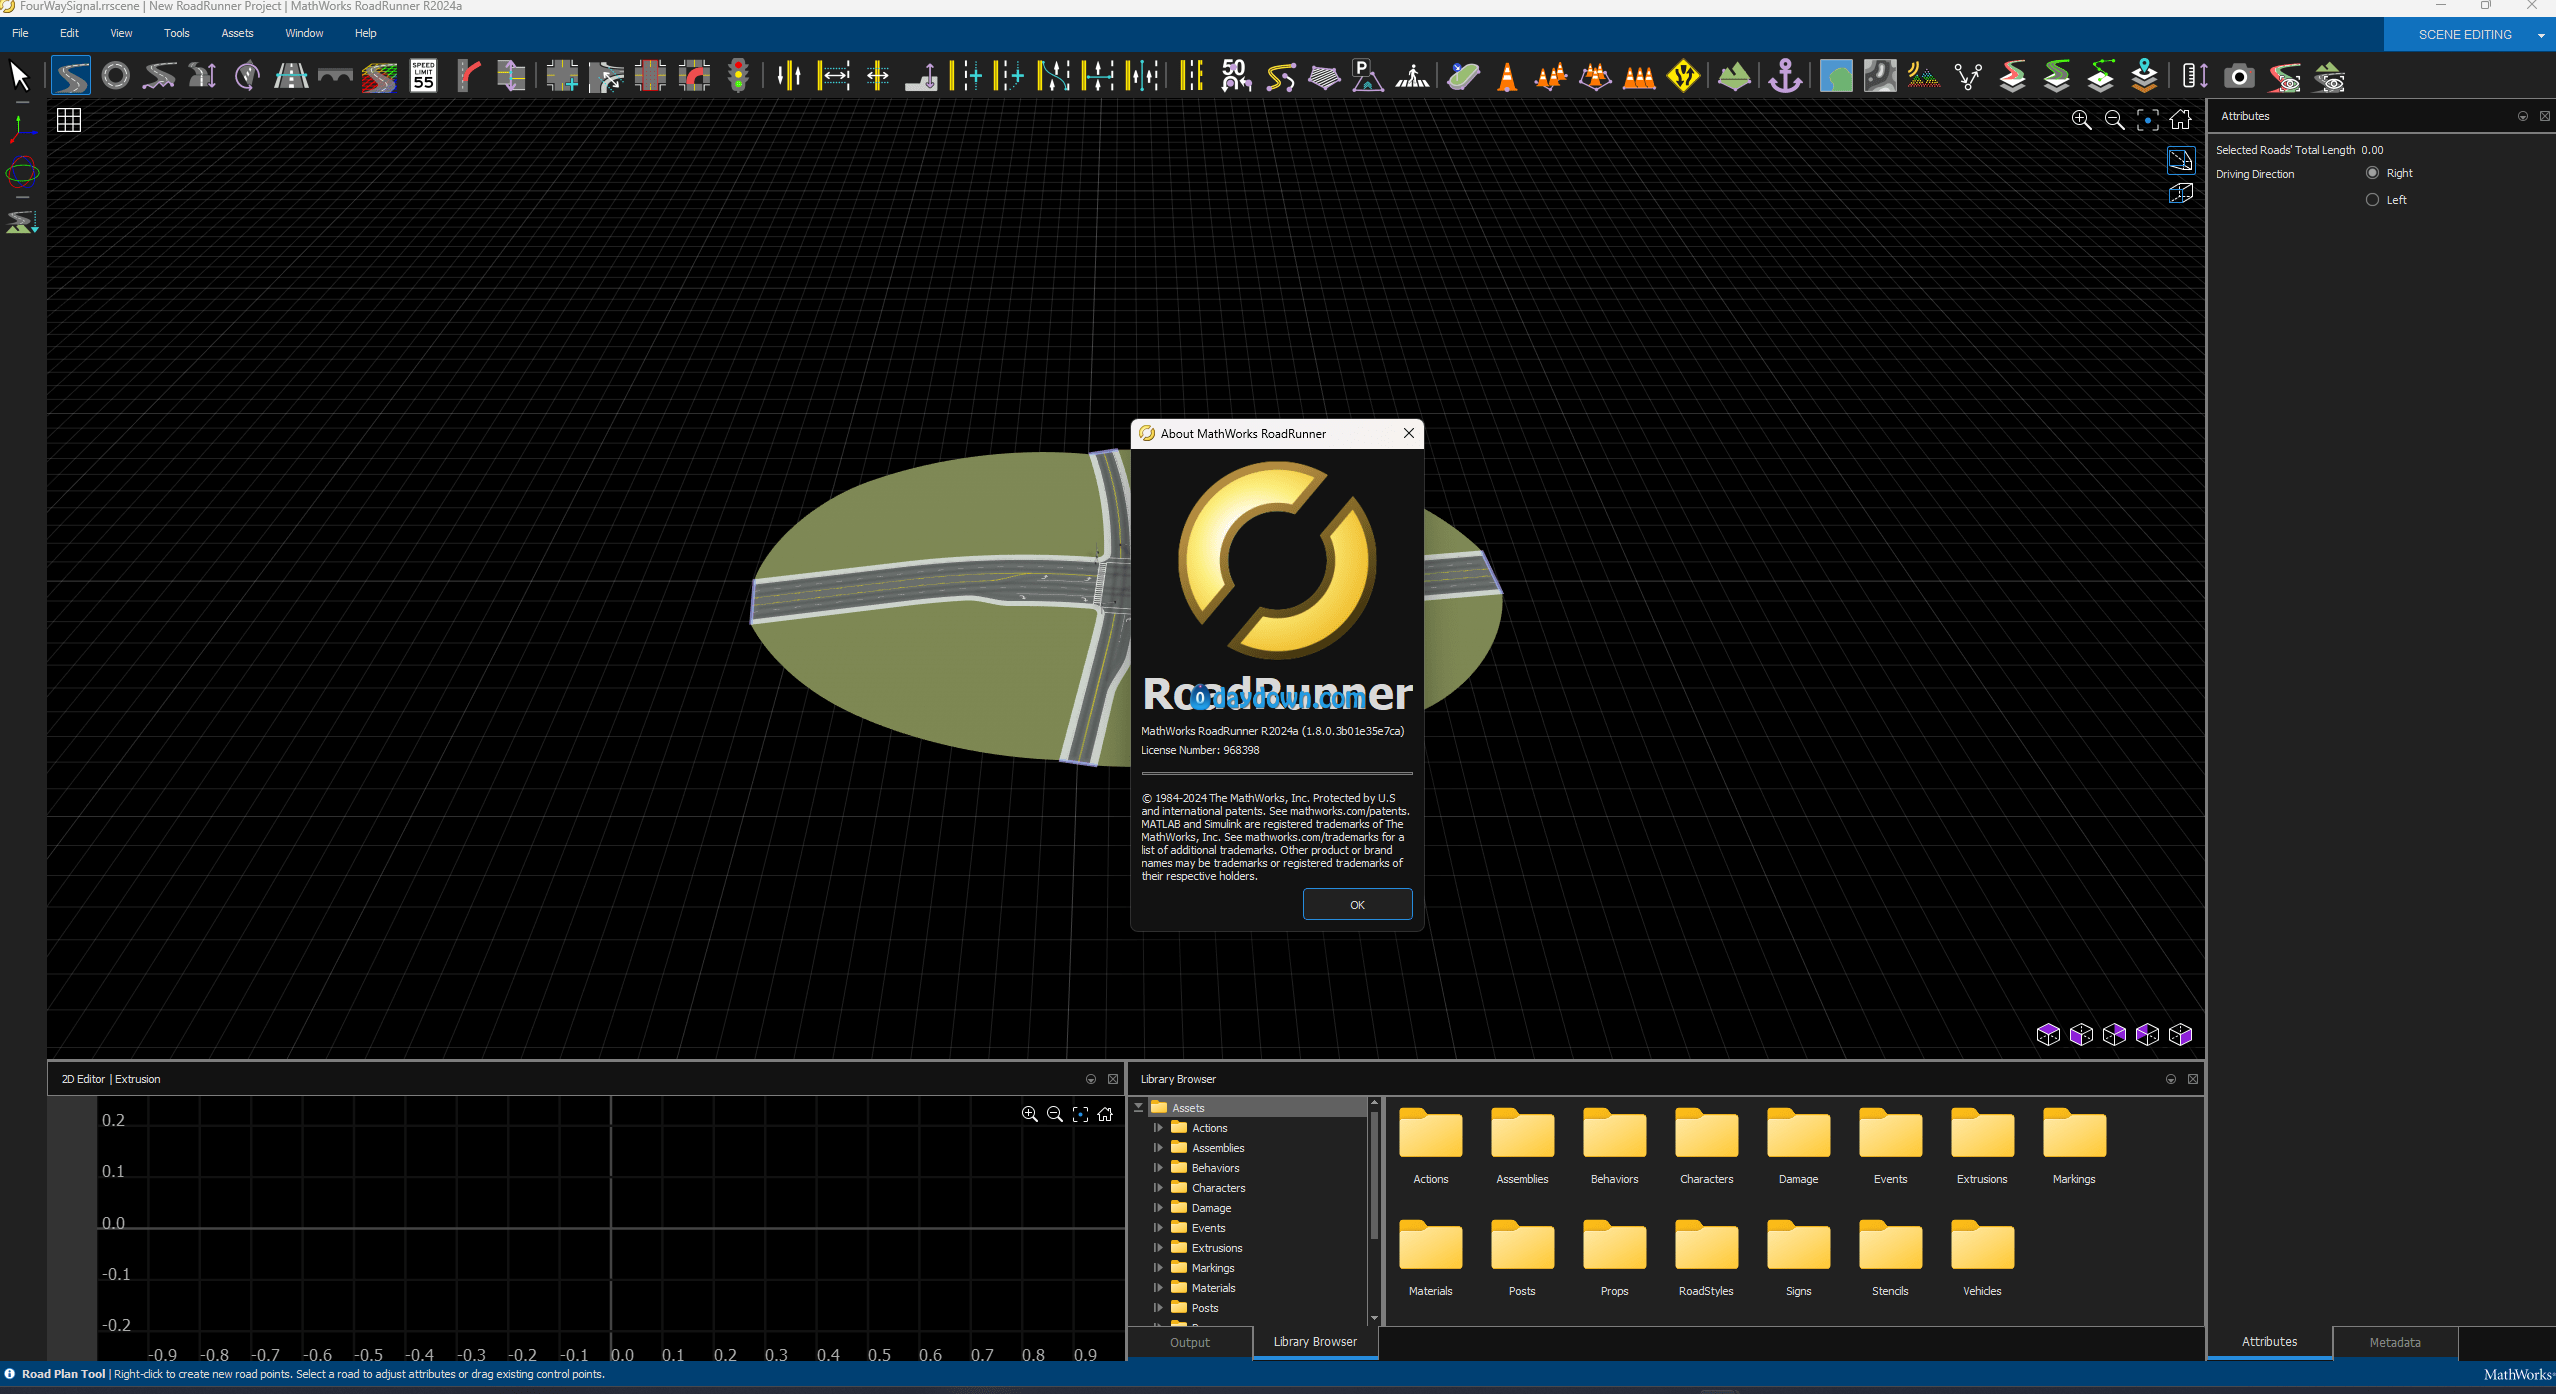Select the camera screenshot tool
2556x1394 pixels.
pos(2239,76)
